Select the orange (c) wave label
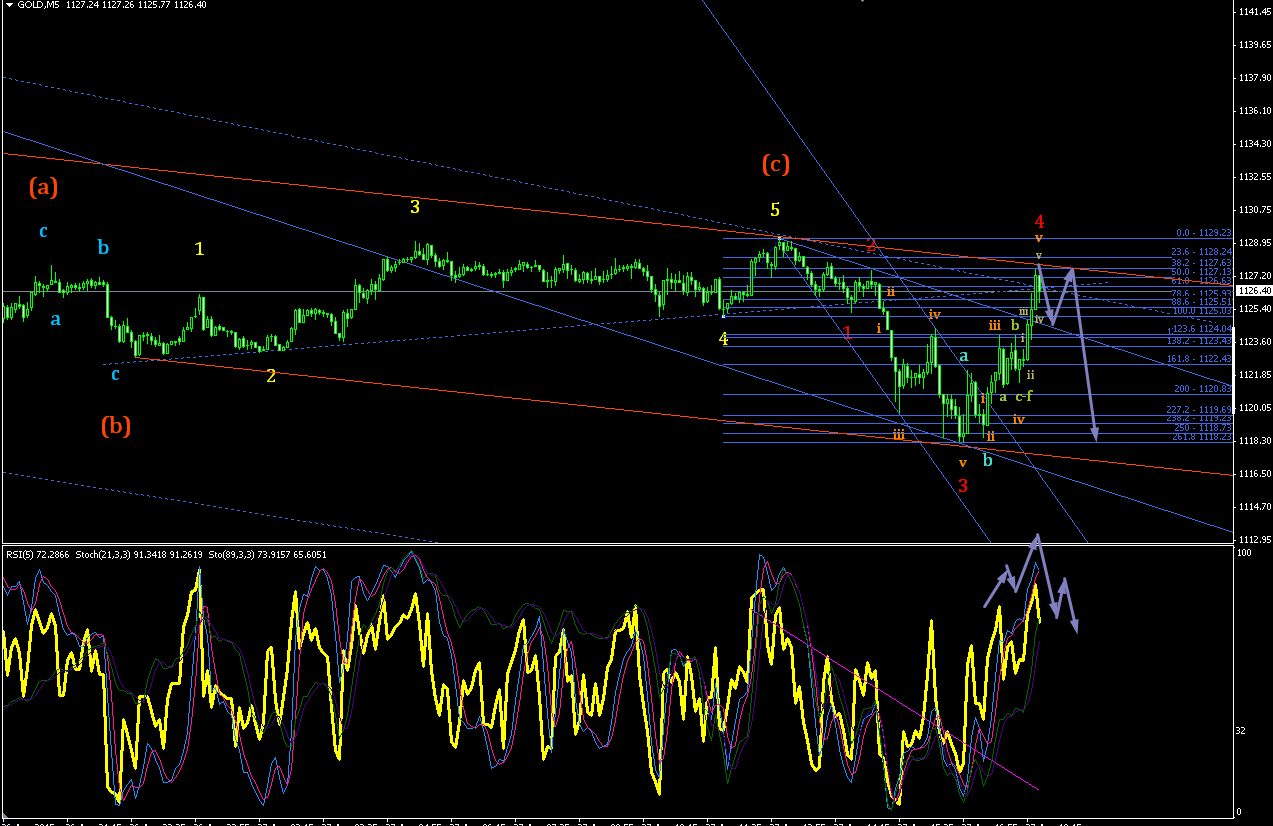The image size is (1273, 826). coord(775,164)
